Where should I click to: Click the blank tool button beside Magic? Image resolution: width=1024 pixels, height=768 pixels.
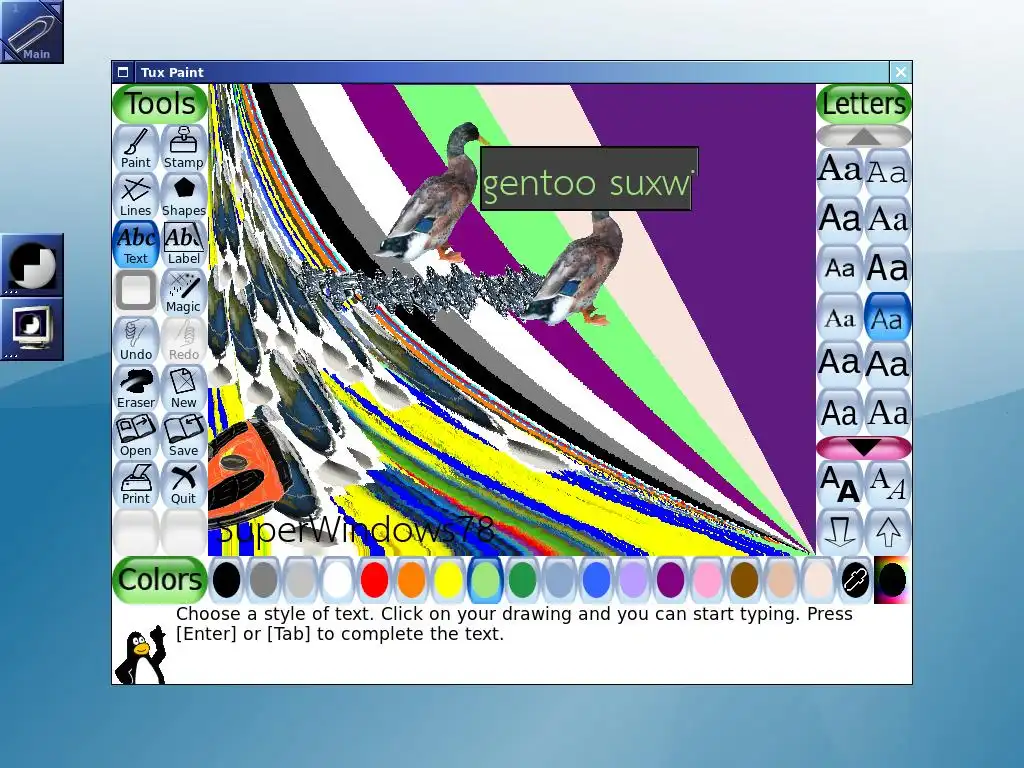tap(136, 292)
